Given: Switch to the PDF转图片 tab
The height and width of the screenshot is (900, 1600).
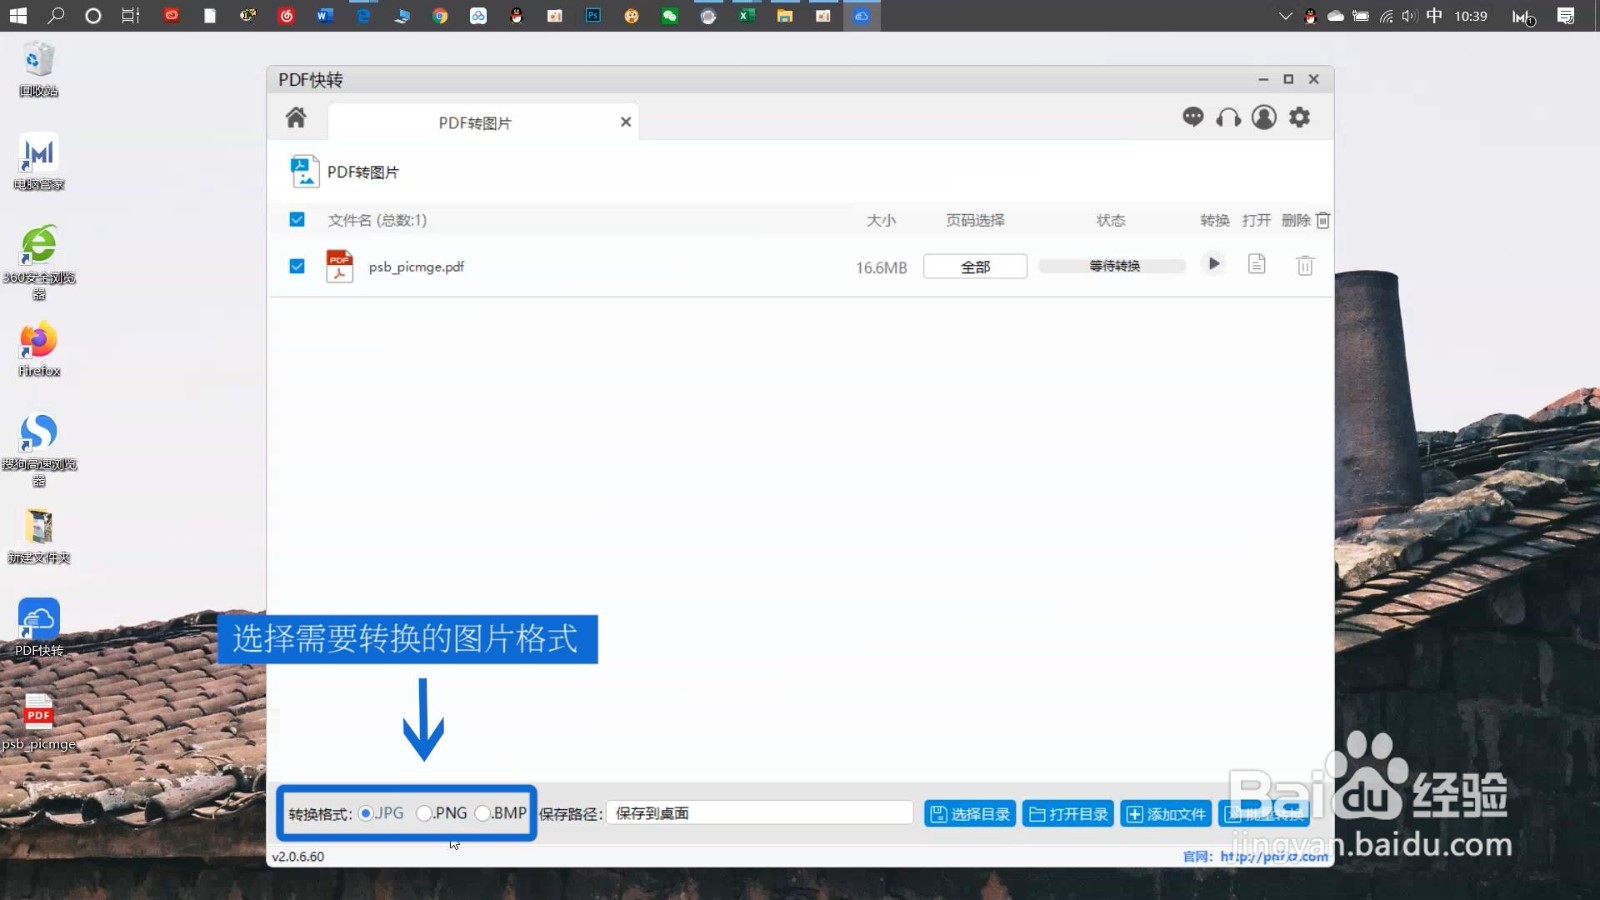Looking at the screenshot, I should [x=473, y=121].
